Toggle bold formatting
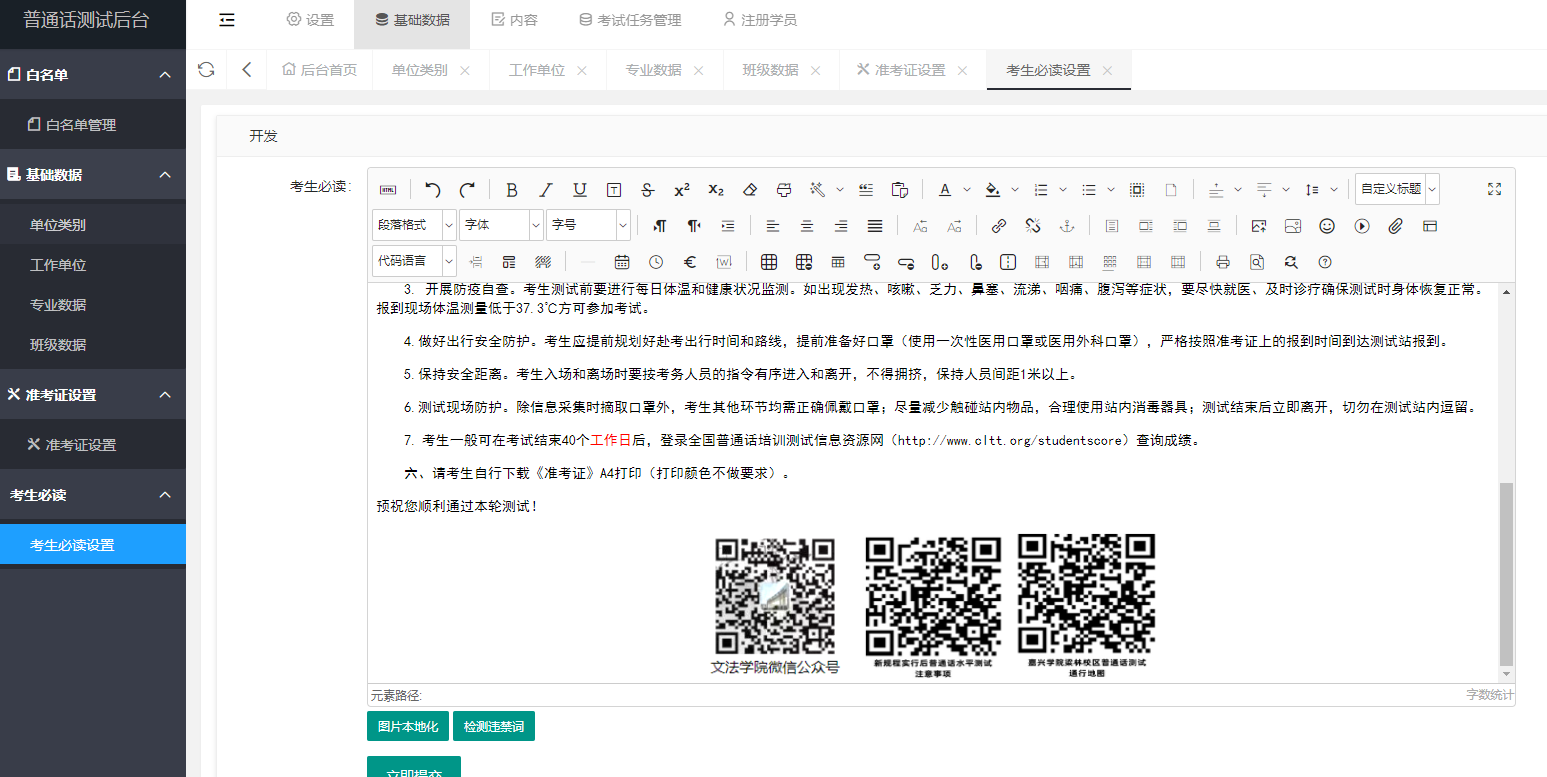This screenshot has height=777, width=1547. click(x=512, y=190)
